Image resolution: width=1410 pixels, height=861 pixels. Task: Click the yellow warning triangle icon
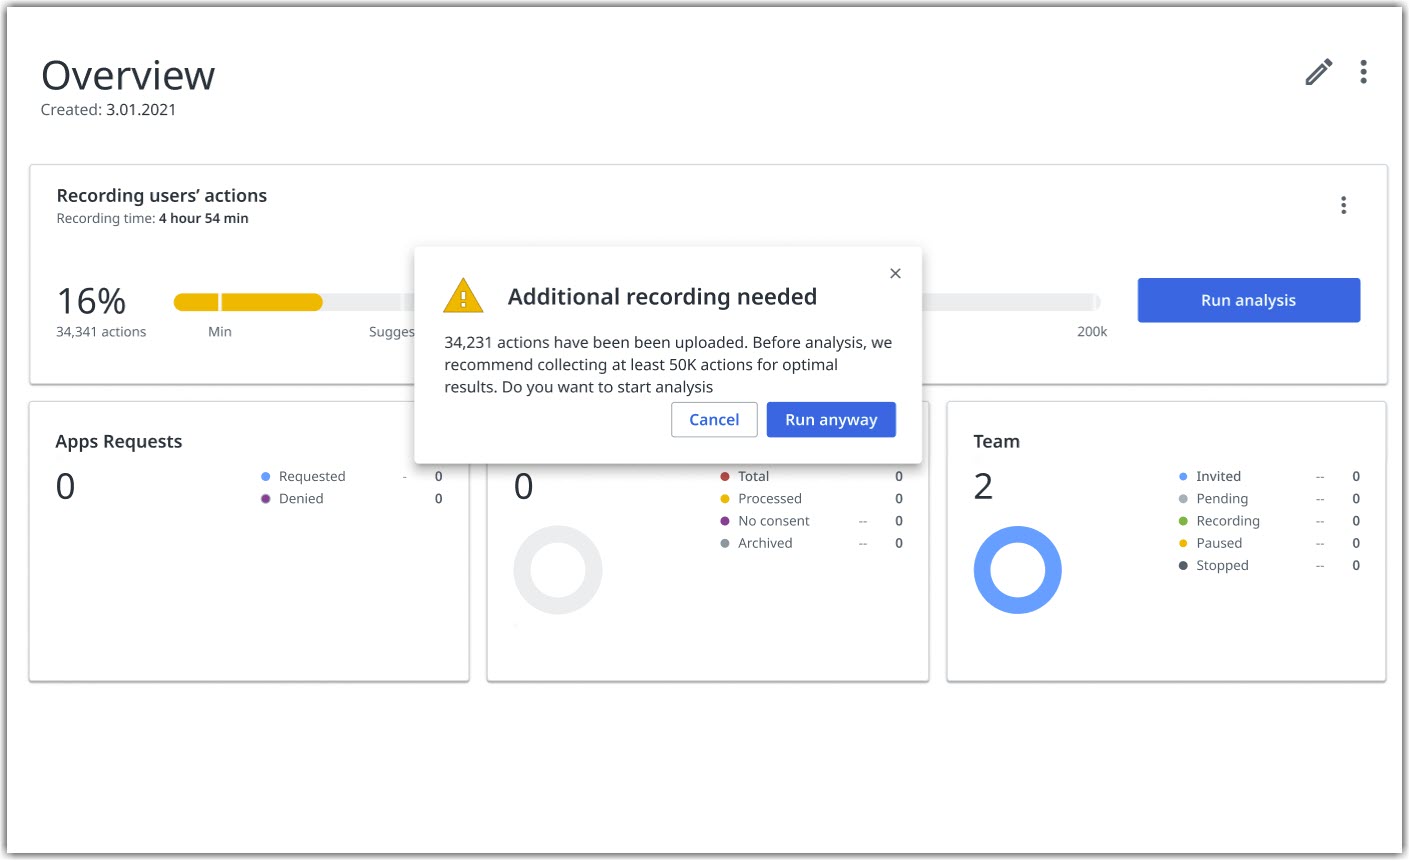463,296
